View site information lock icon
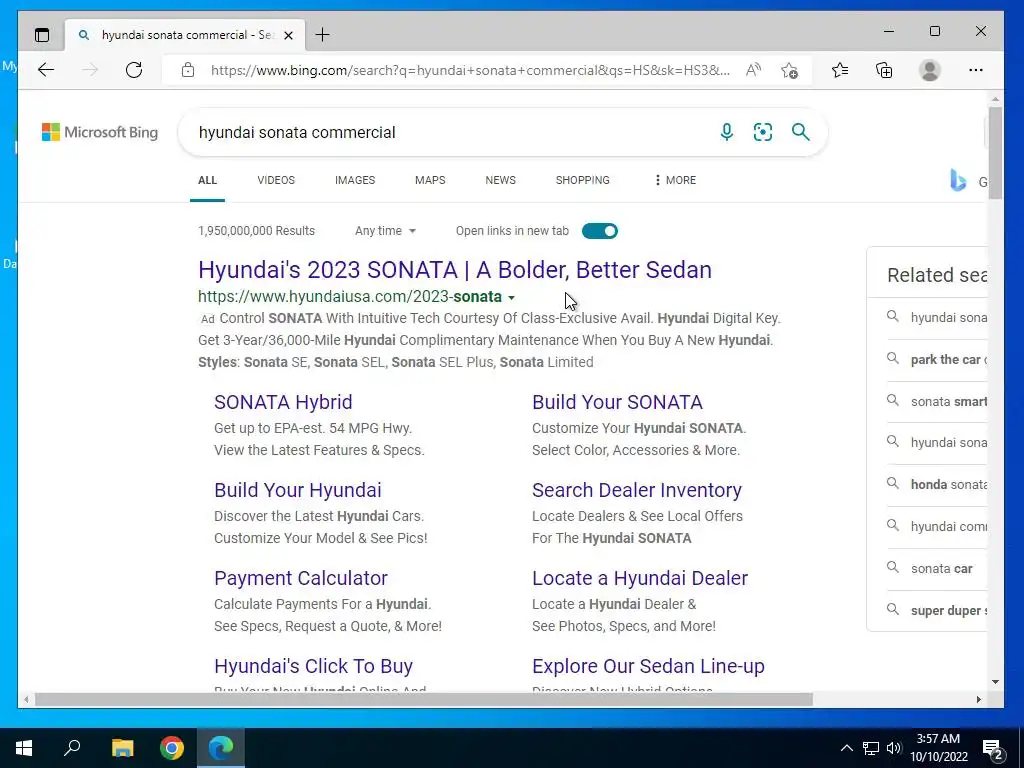Screen dimensions: 1024x768 (188, 70)
